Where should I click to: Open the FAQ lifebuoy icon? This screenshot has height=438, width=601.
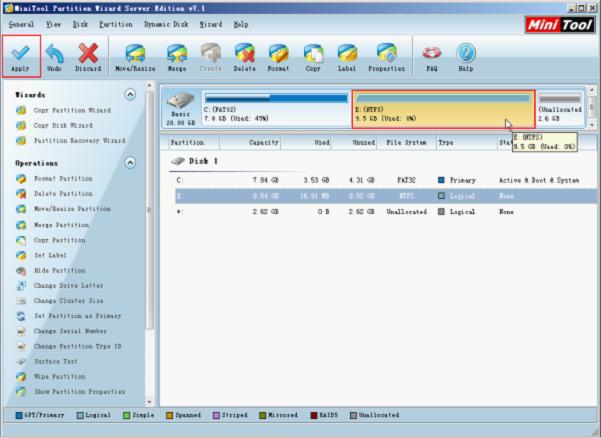[432, 53]
